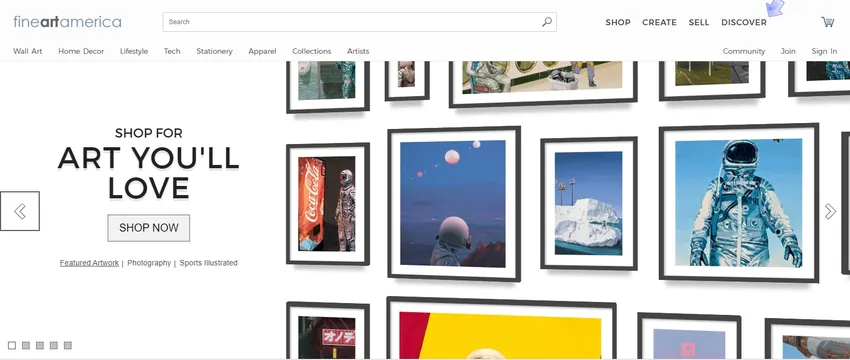
Task: Open the DISCOVER menu
Action: coord(744,22)
